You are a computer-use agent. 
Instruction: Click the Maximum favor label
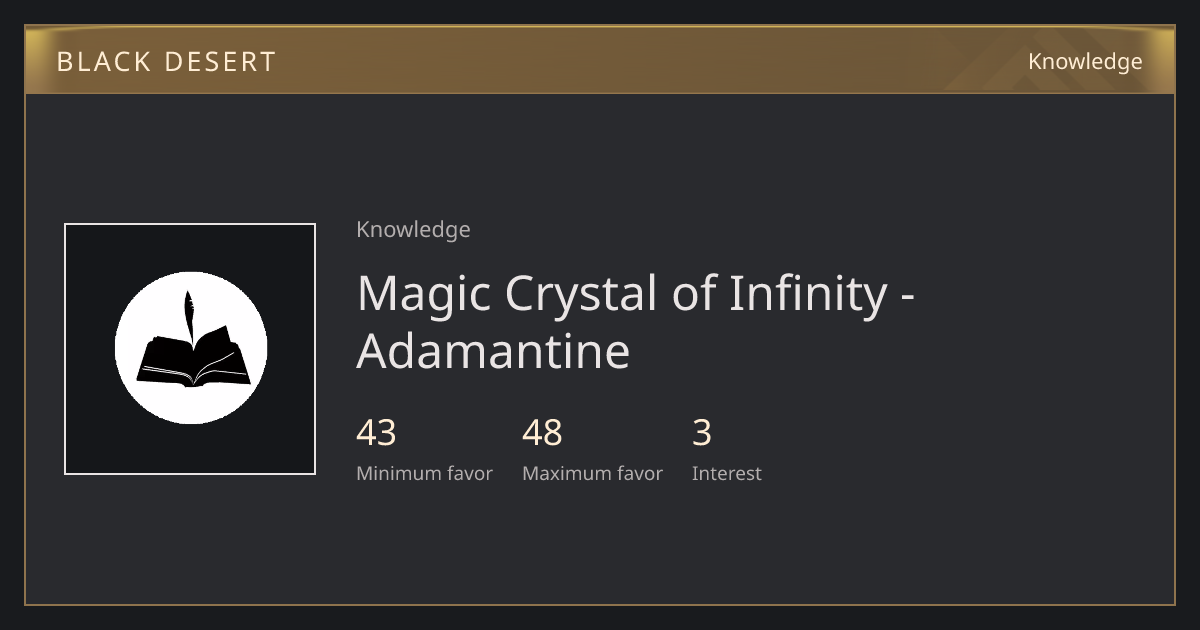pyautogui.click(x=592, y=474)
